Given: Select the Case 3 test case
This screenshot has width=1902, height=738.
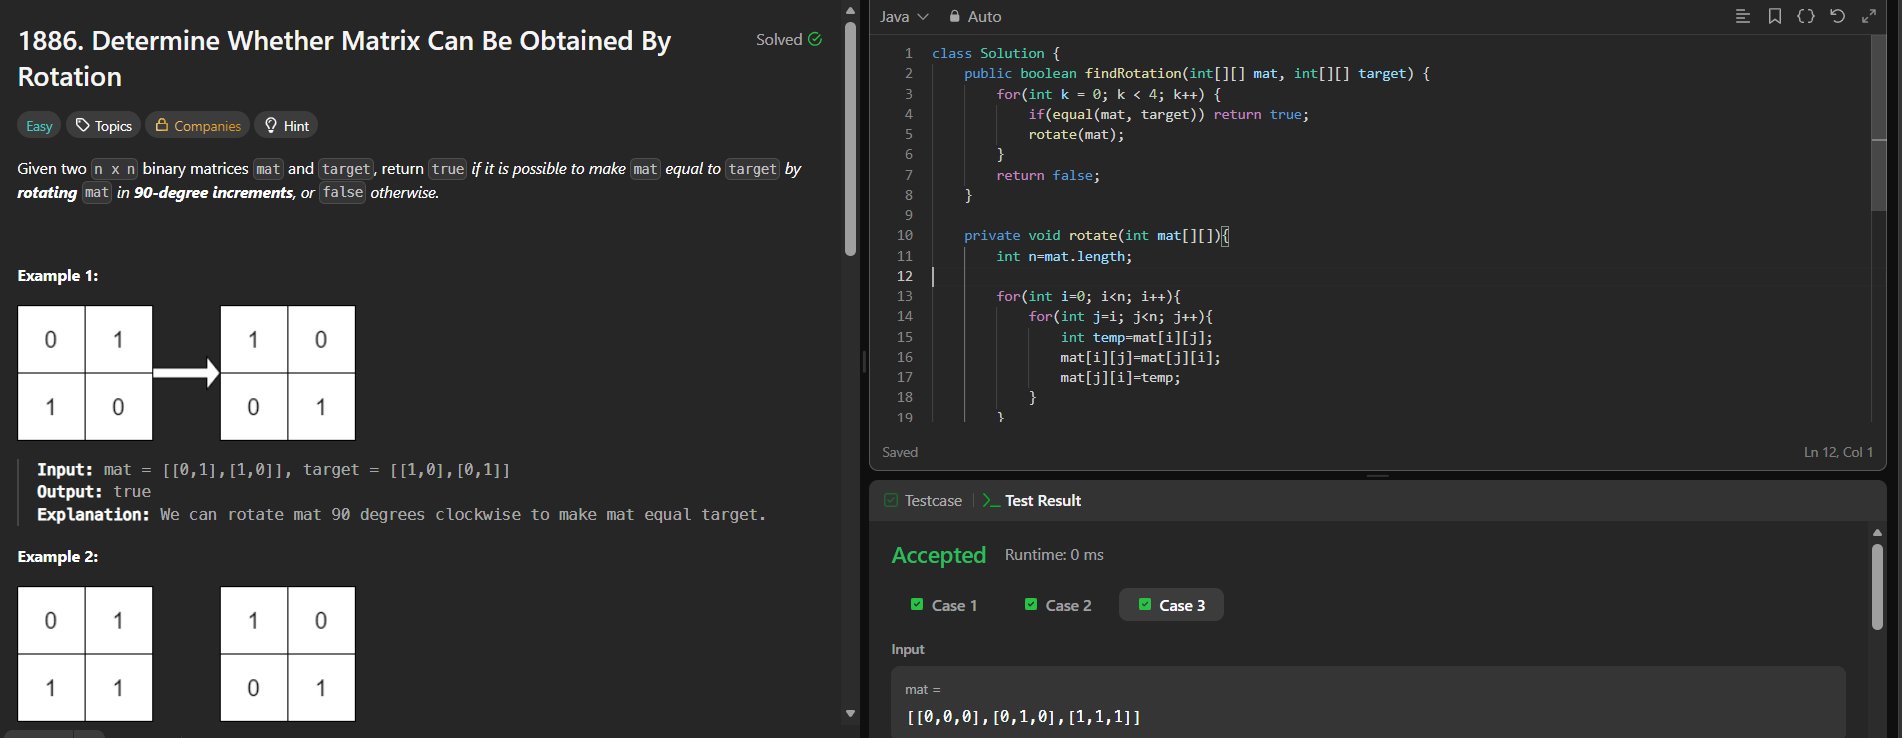Looking at the screenshot, I should 1171,605.
